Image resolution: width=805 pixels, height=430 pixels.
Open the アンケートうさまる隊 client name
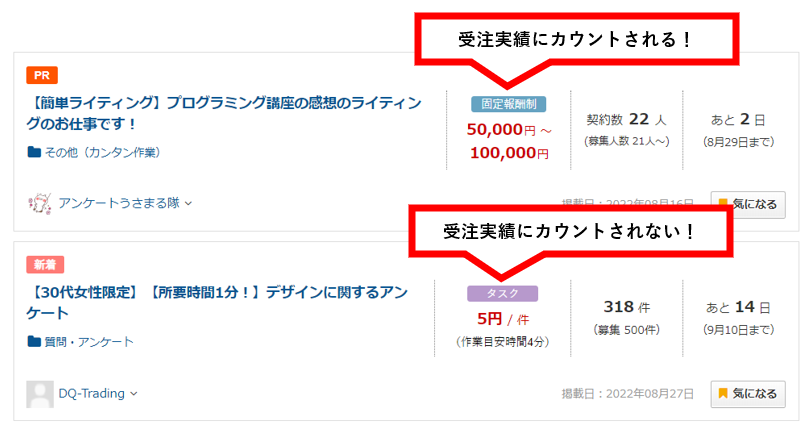click(x=119, y=203)
